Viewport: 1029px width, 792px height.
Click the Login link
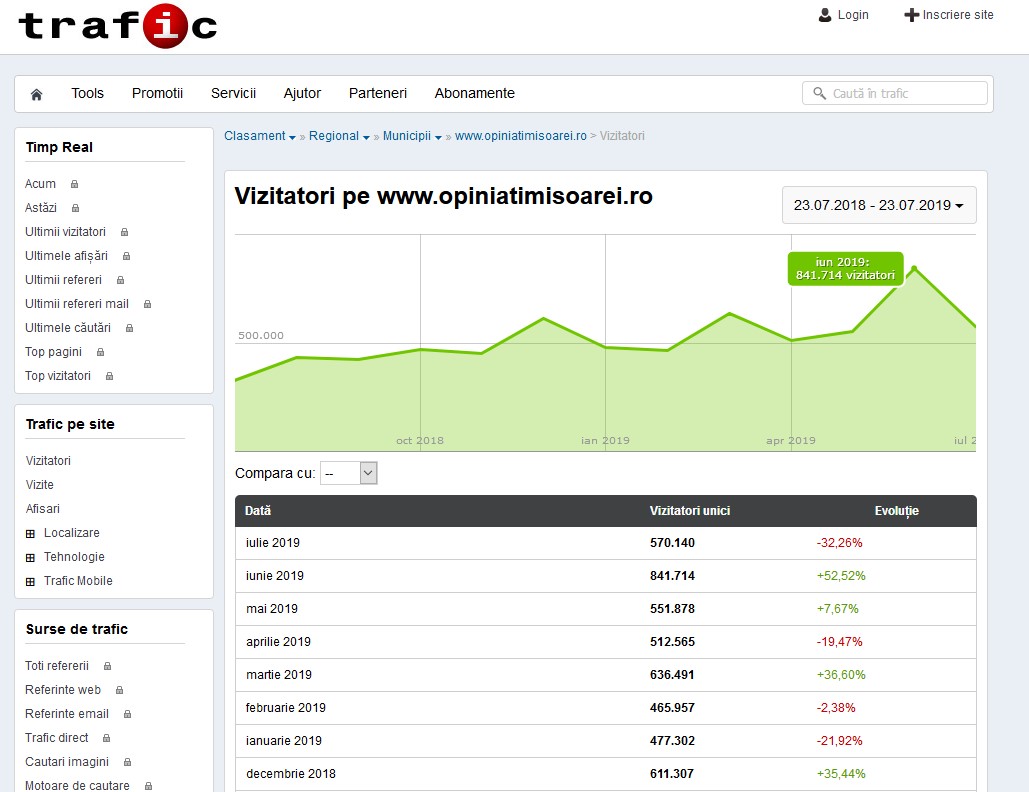[853, 14]
